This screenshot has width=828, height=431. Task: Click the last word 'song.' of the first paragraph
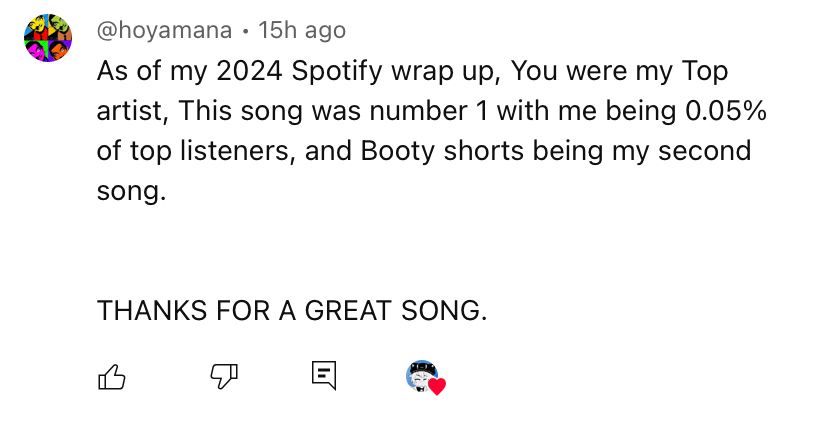[x=131, y=191]
